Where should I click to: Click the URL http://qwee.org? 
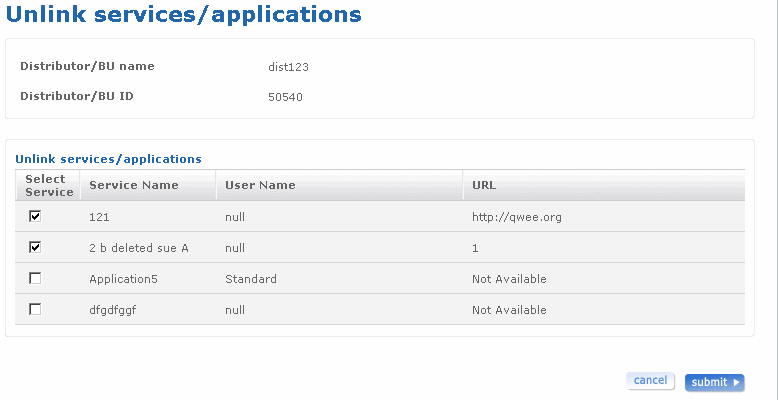(x=517, y=217)
